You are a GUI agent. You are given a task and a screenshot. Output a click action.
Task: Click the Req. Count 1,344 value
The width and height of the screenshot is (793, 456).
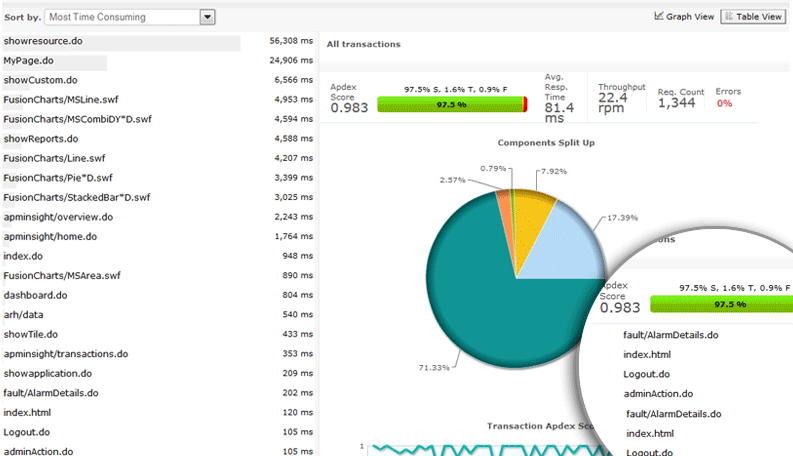tap(676, 103)
